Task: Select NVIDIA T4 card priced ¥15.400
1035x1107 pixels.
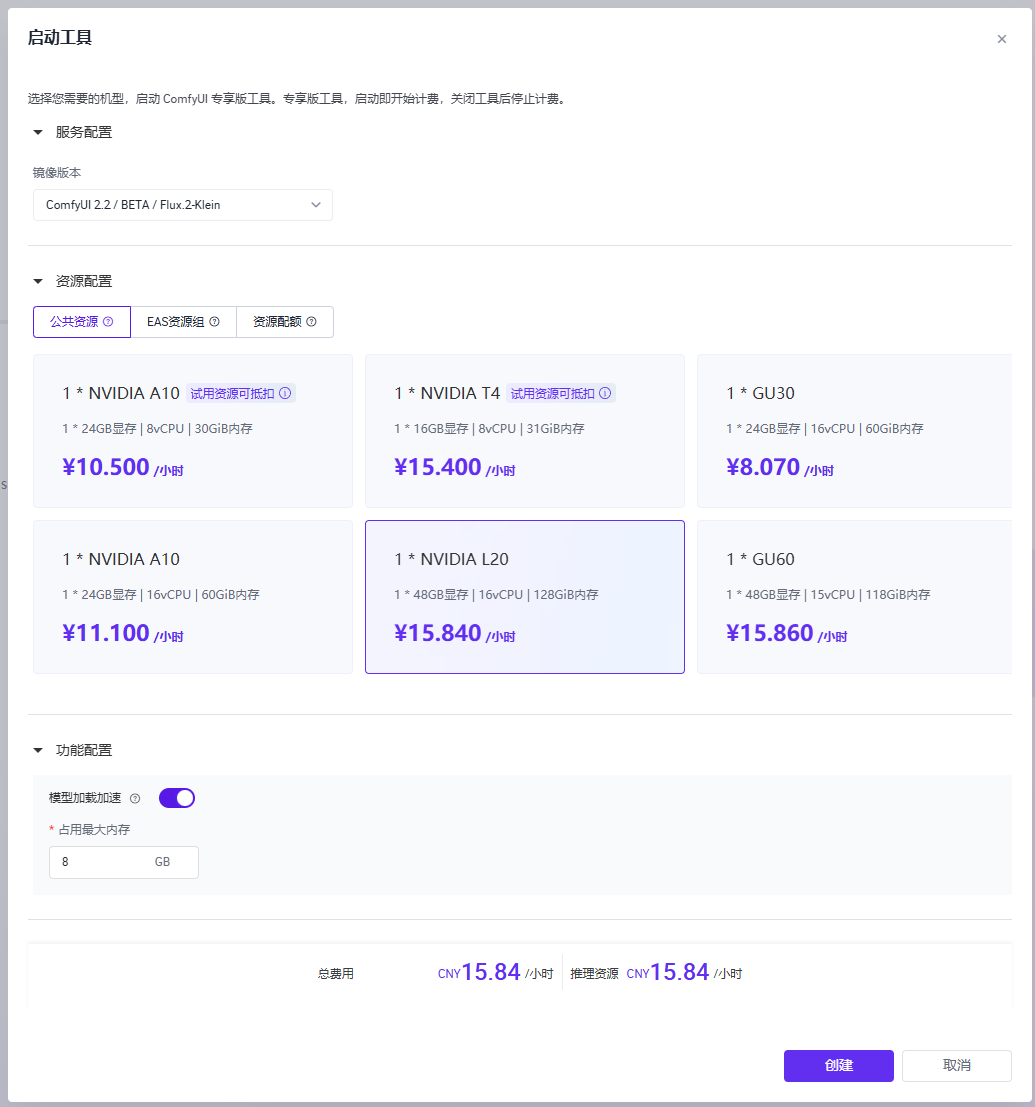Action: pyautogui.click(x=525, y=431)
